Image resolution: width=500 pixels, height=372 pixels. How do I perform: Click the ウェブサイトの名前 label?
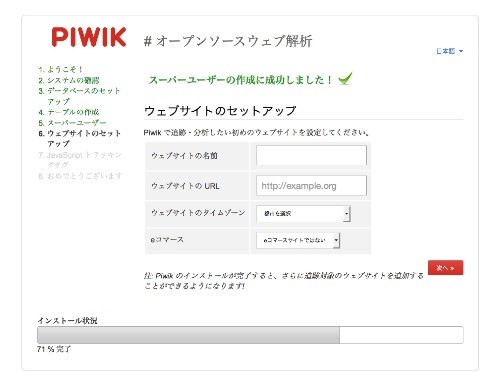184,155
